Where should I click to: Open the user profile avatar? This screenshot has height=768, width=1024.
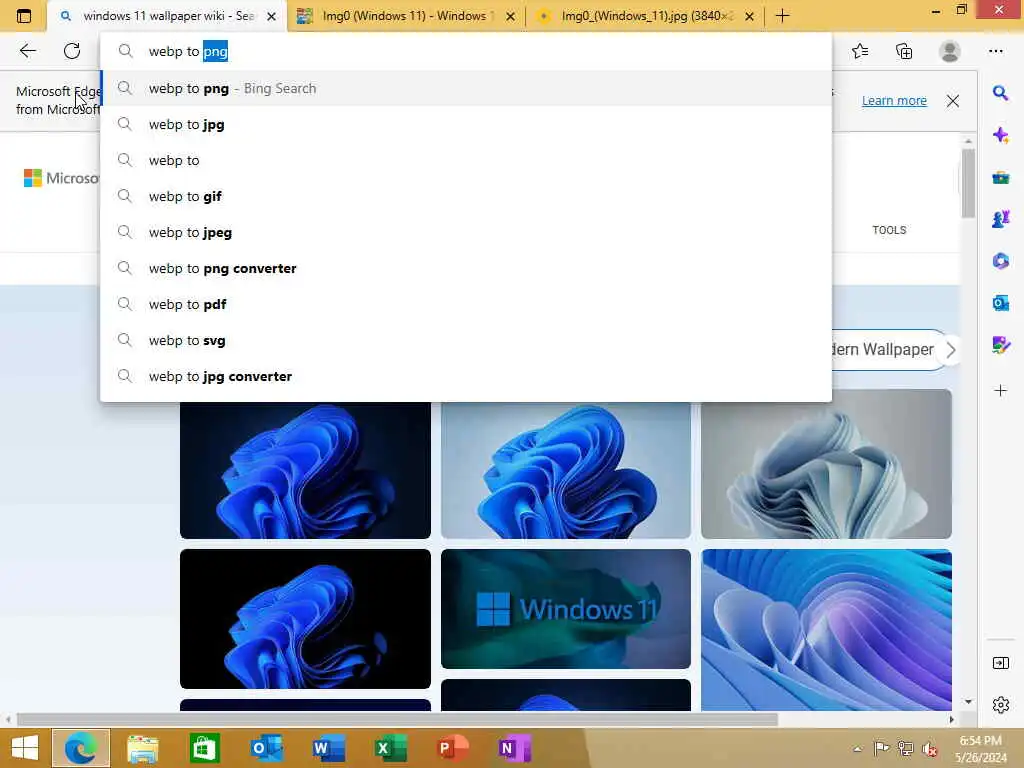(x=950, y=51)
